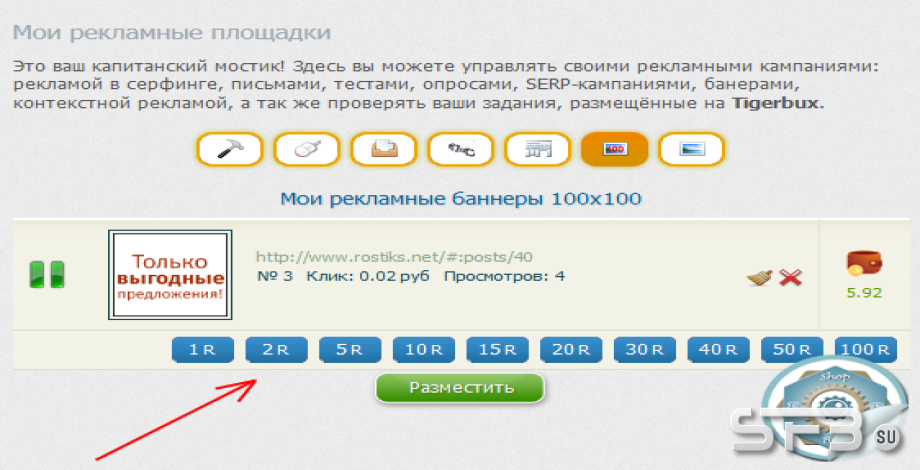Open the rostiks.net banner URL link
This screenshot has width=920, height=470.
[x=394, y=257]
